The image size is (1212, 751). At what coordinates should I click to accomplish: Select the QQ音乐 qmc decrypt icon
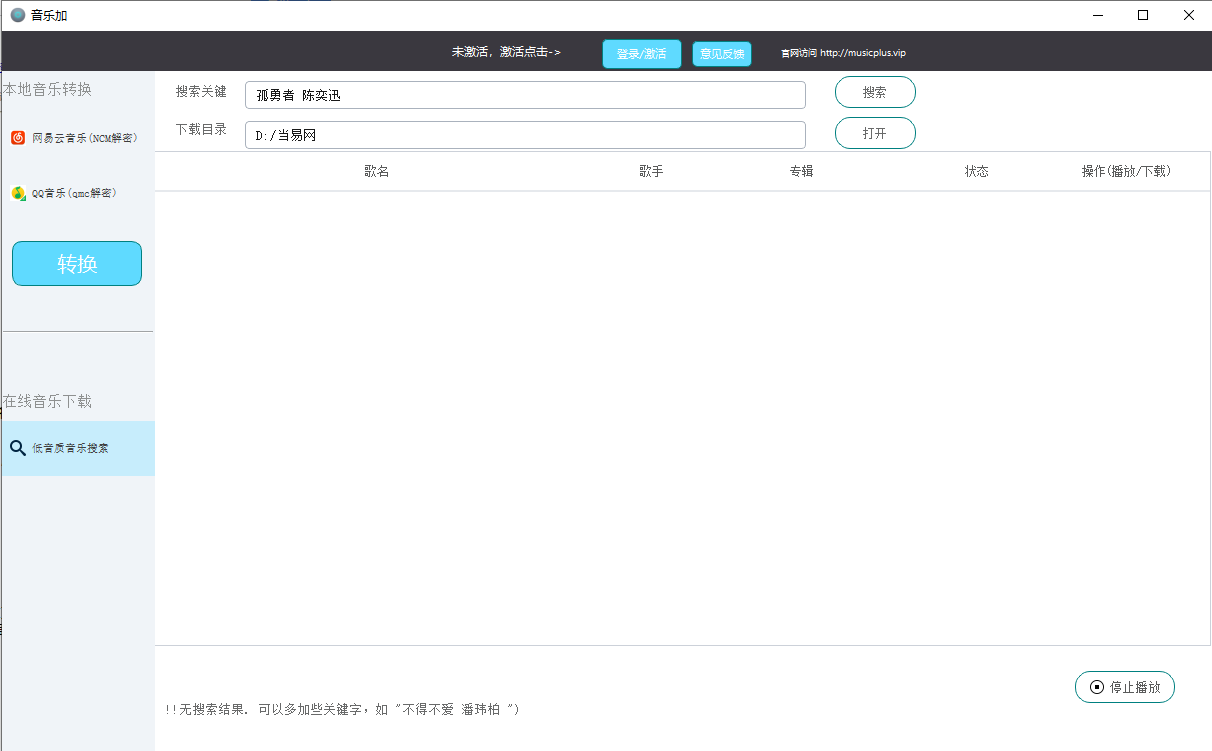[x=17, y=192]
